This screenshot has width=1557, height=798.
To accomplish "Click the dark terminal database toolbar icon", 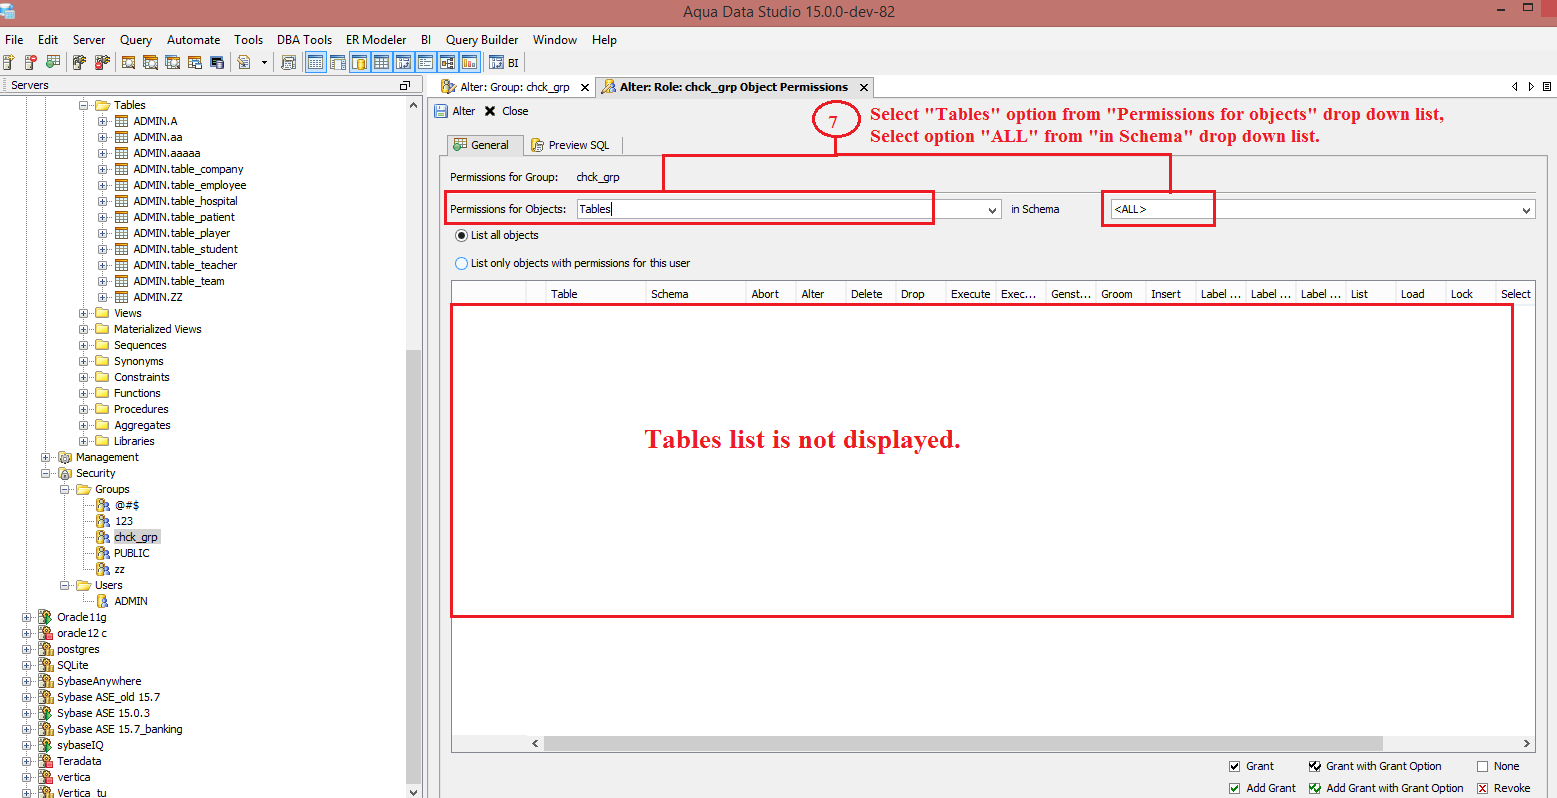I will pyautogui.click(x=217, y=62).
